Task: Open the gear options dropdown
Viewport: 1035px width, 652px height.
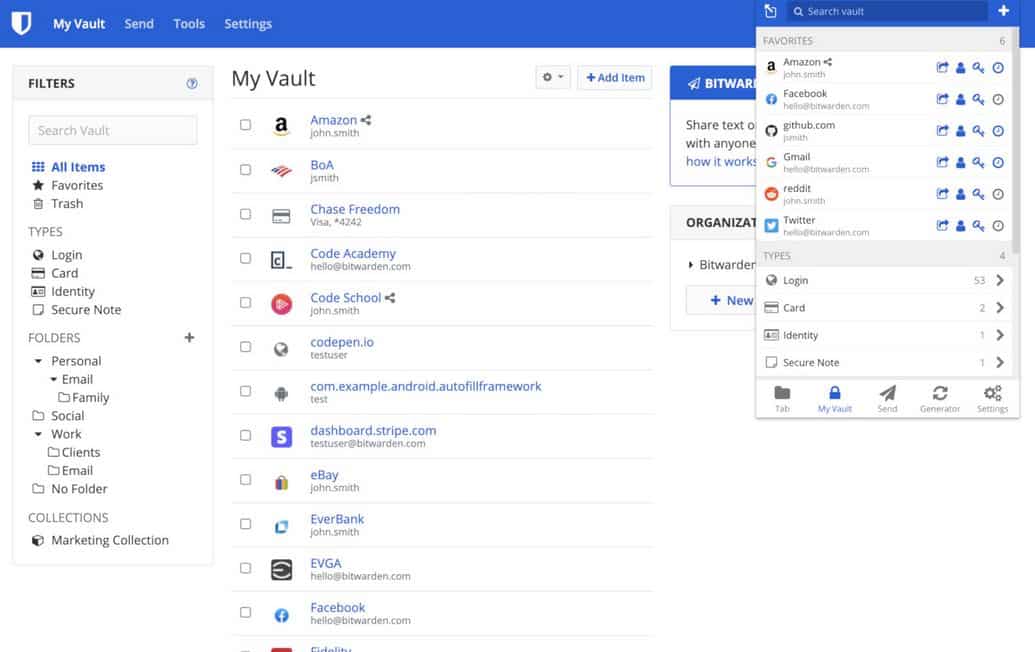Action: tap(553, 77)
